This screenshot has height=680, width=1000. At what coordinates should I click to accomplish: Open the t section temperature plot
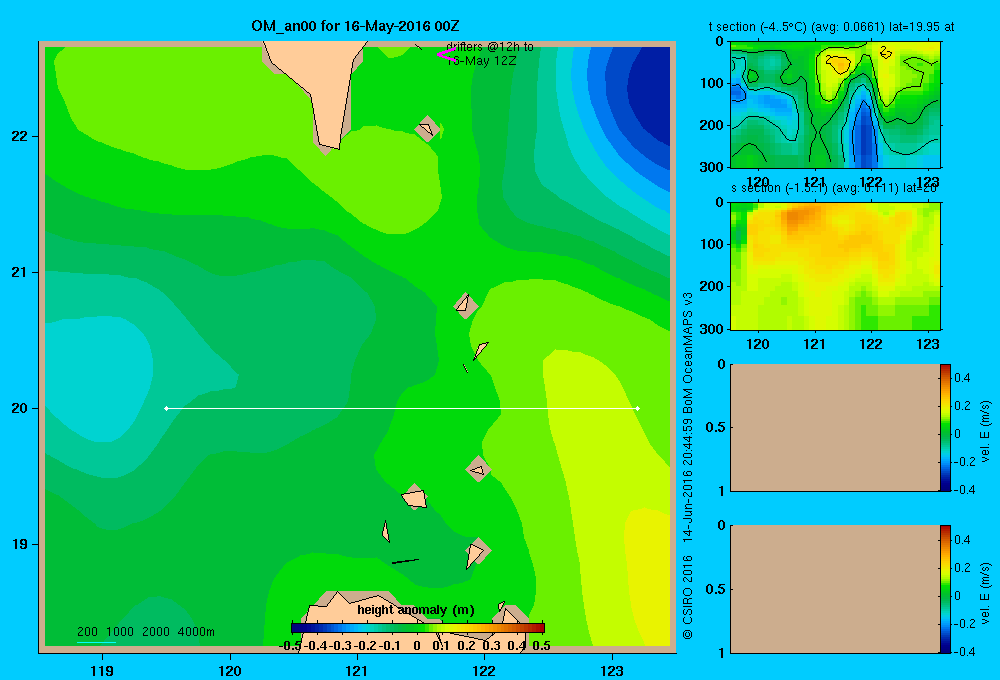(x=835, y=105)
